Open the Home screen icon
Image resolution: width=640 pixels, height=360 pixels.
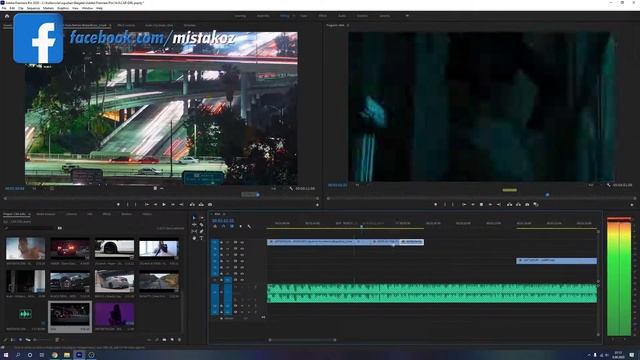[7, 16]
